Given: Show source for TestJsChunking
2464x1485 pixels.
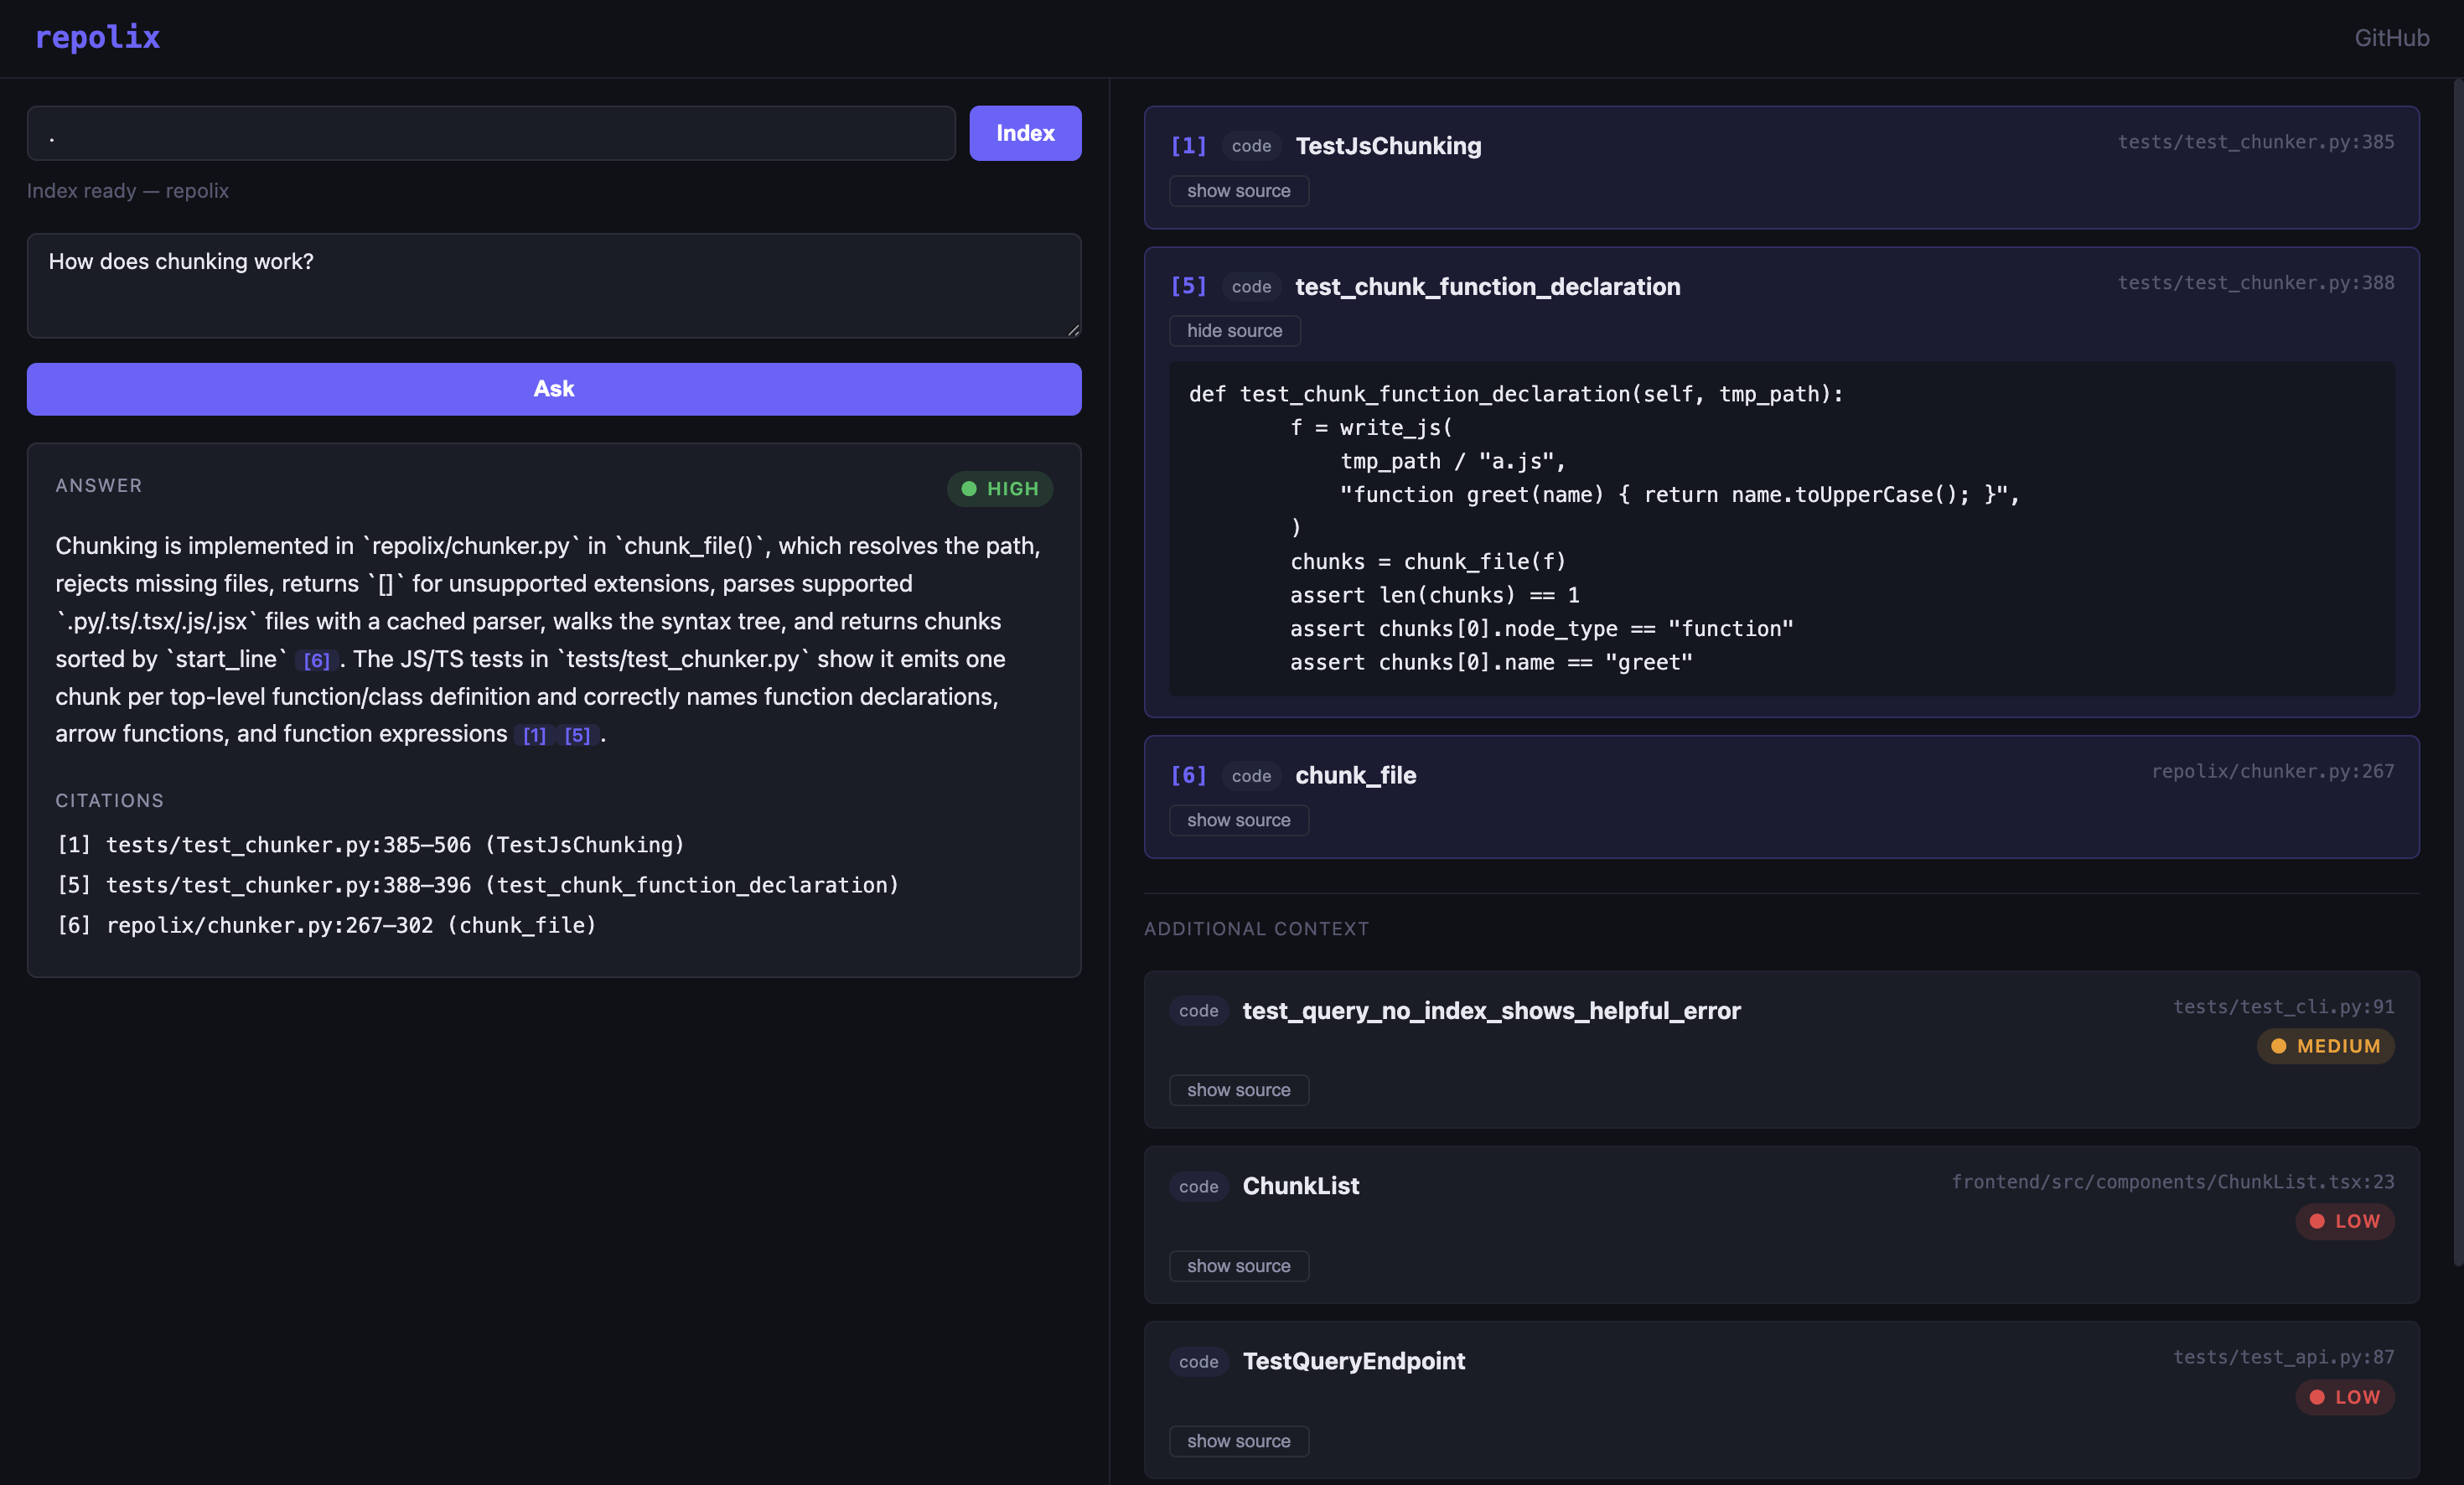Looking at the screenshot, I should click(1238, 190).
